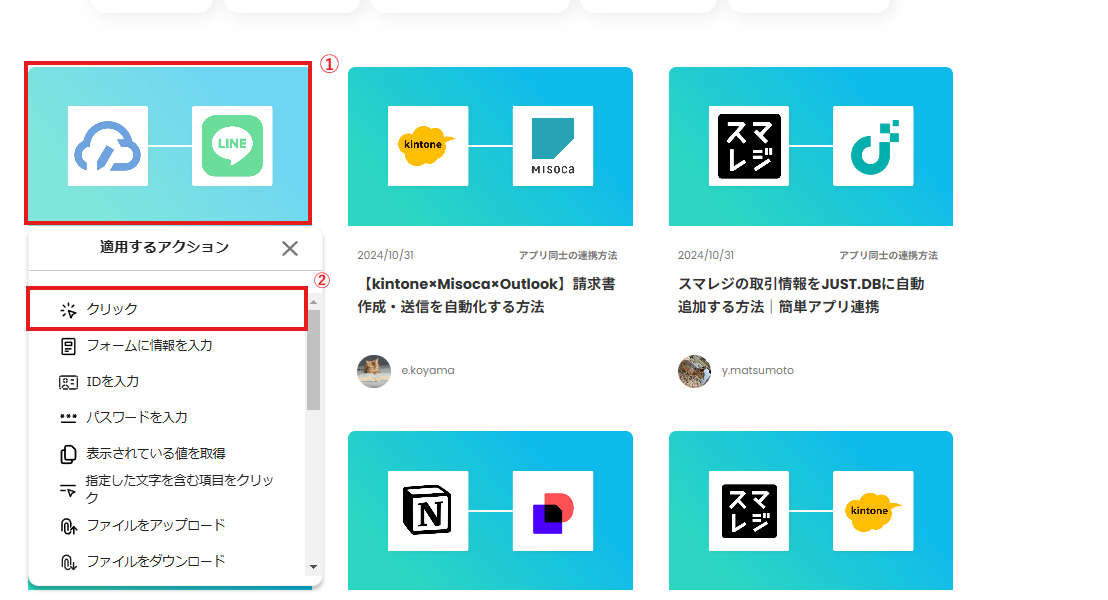
Task: Open the Notion article thumbnail
Action: point(490,510)
